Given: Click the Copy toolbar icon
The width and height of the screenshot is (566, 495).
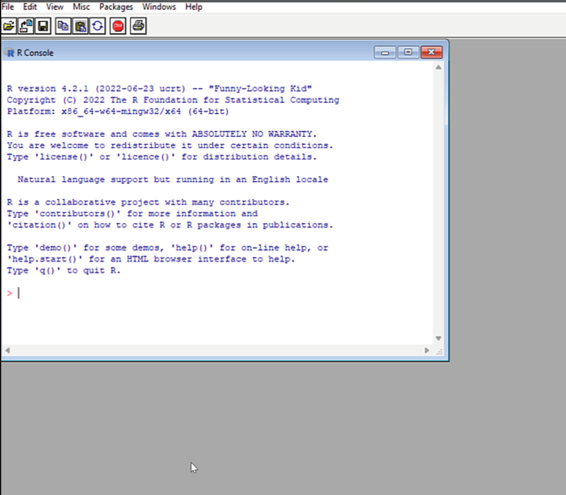Looking at the screenshot, I should click(x=63, y=26).
